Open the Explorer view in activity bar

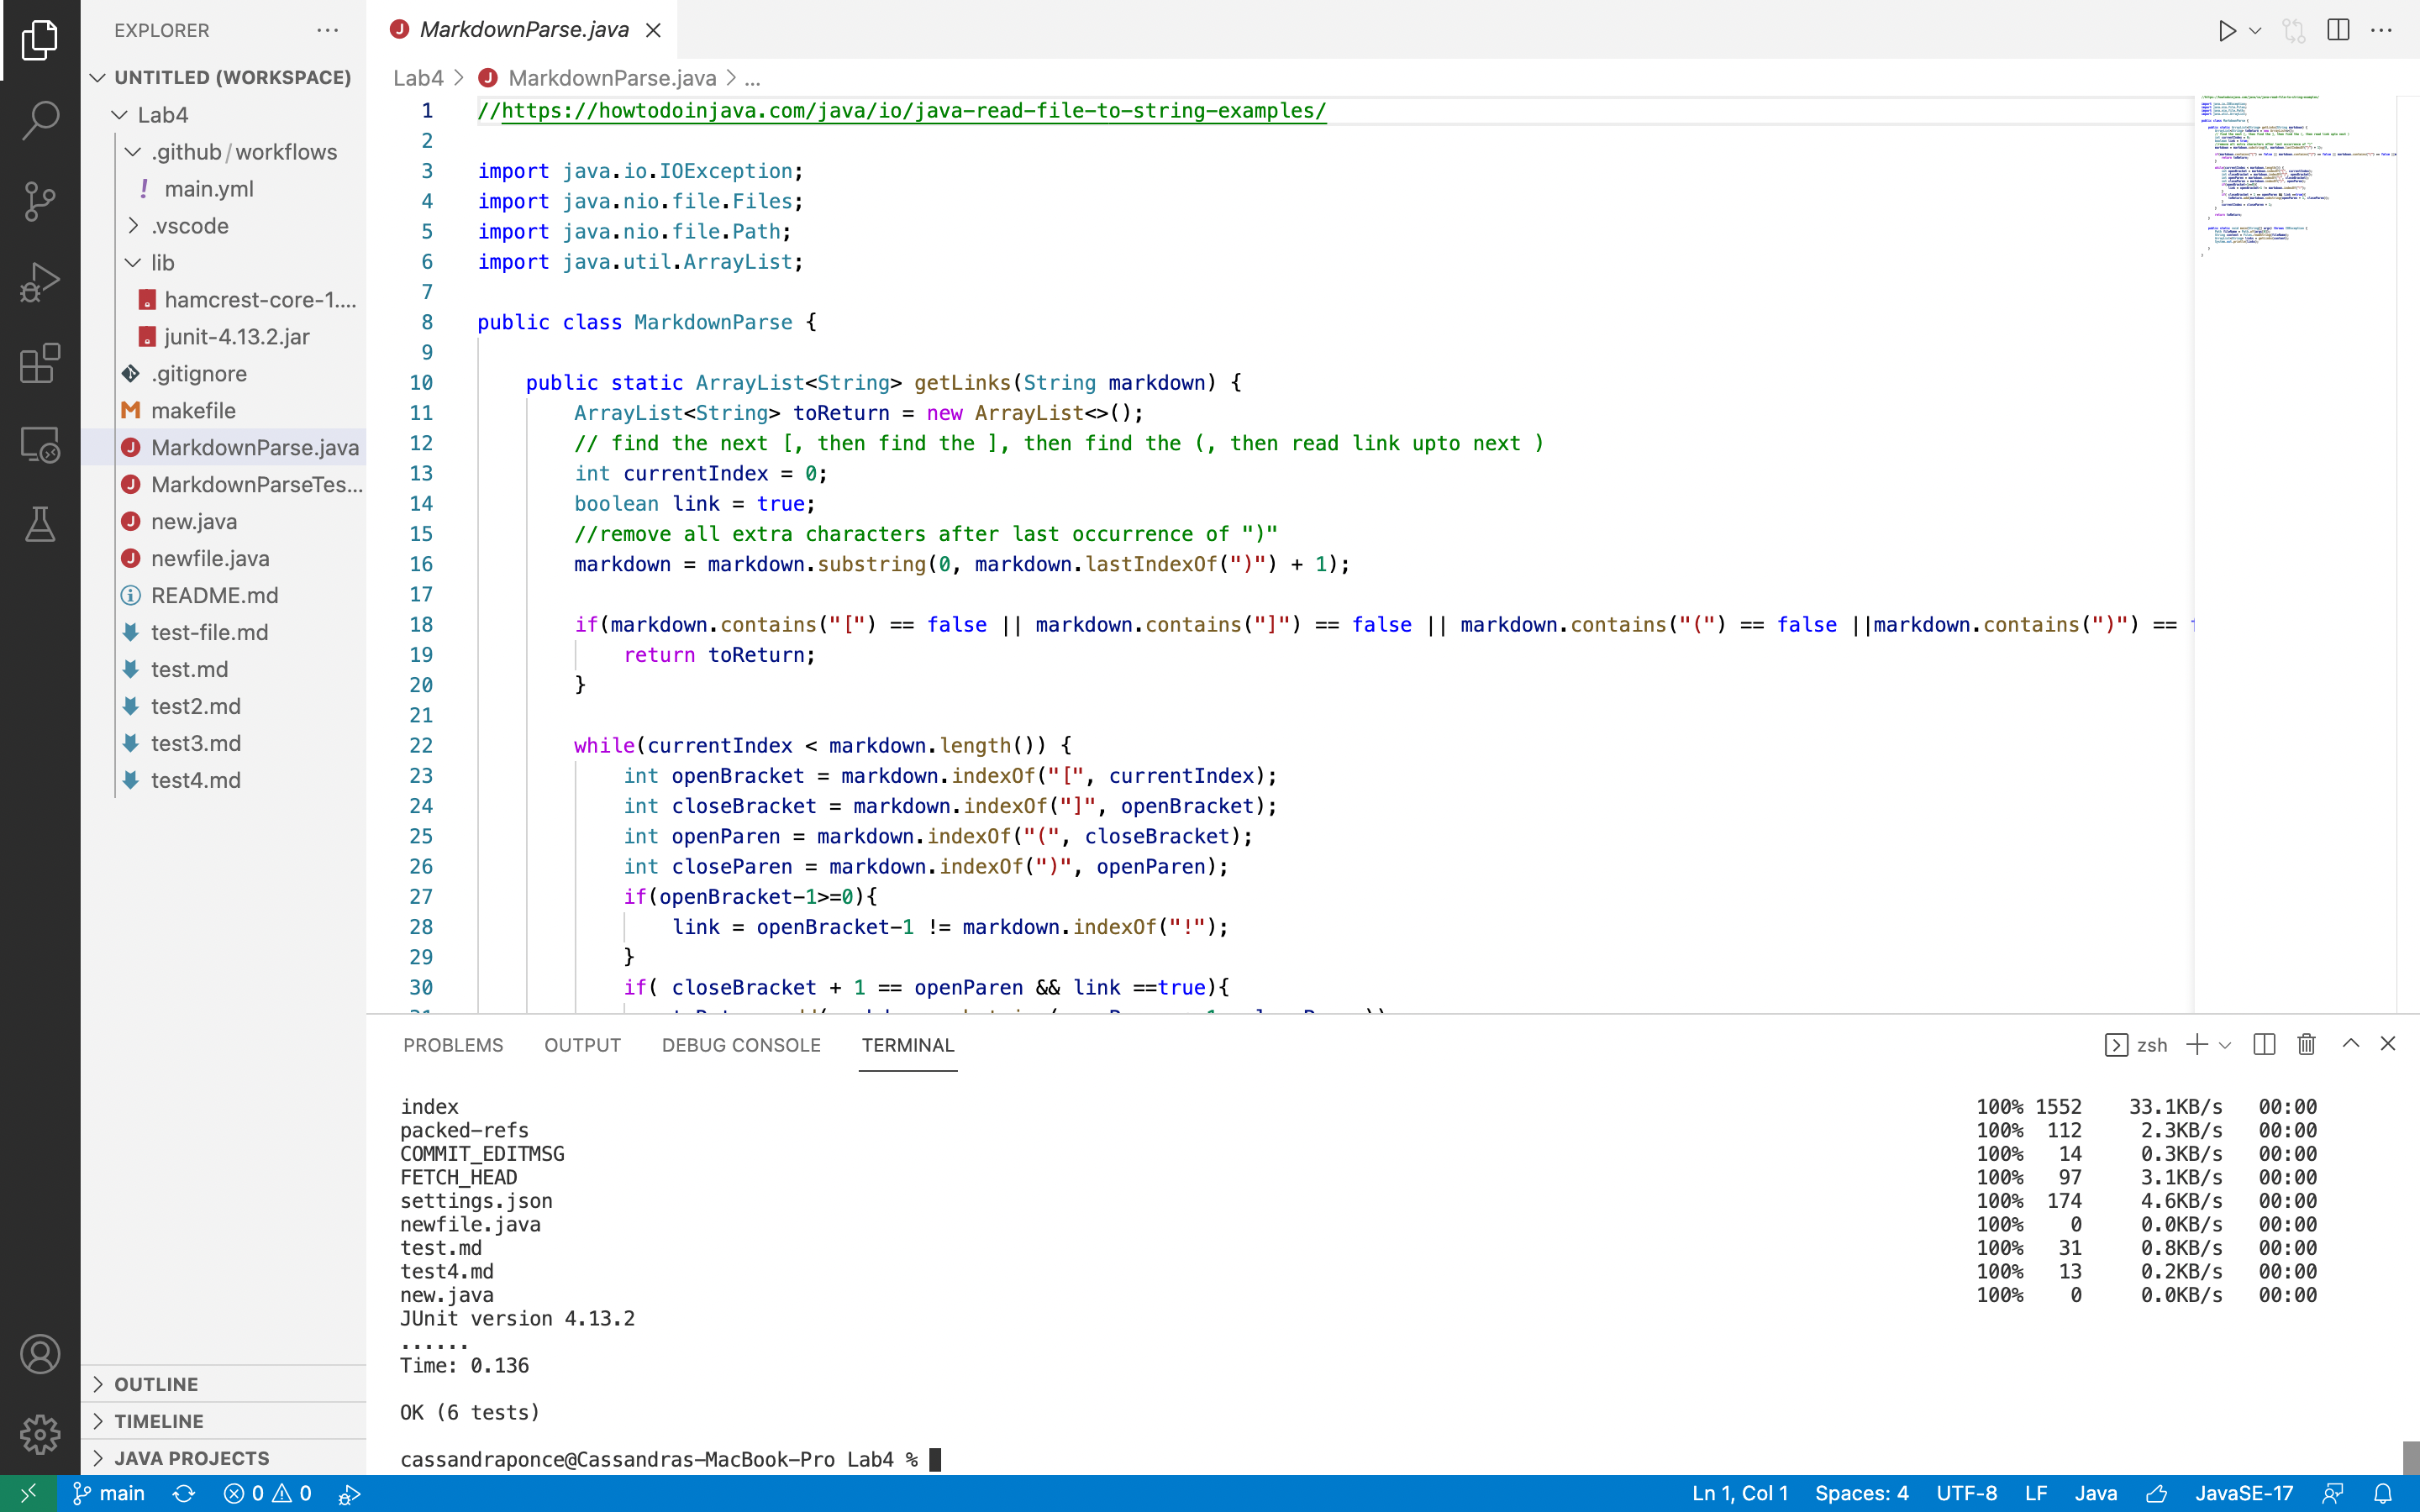point(40,40)
